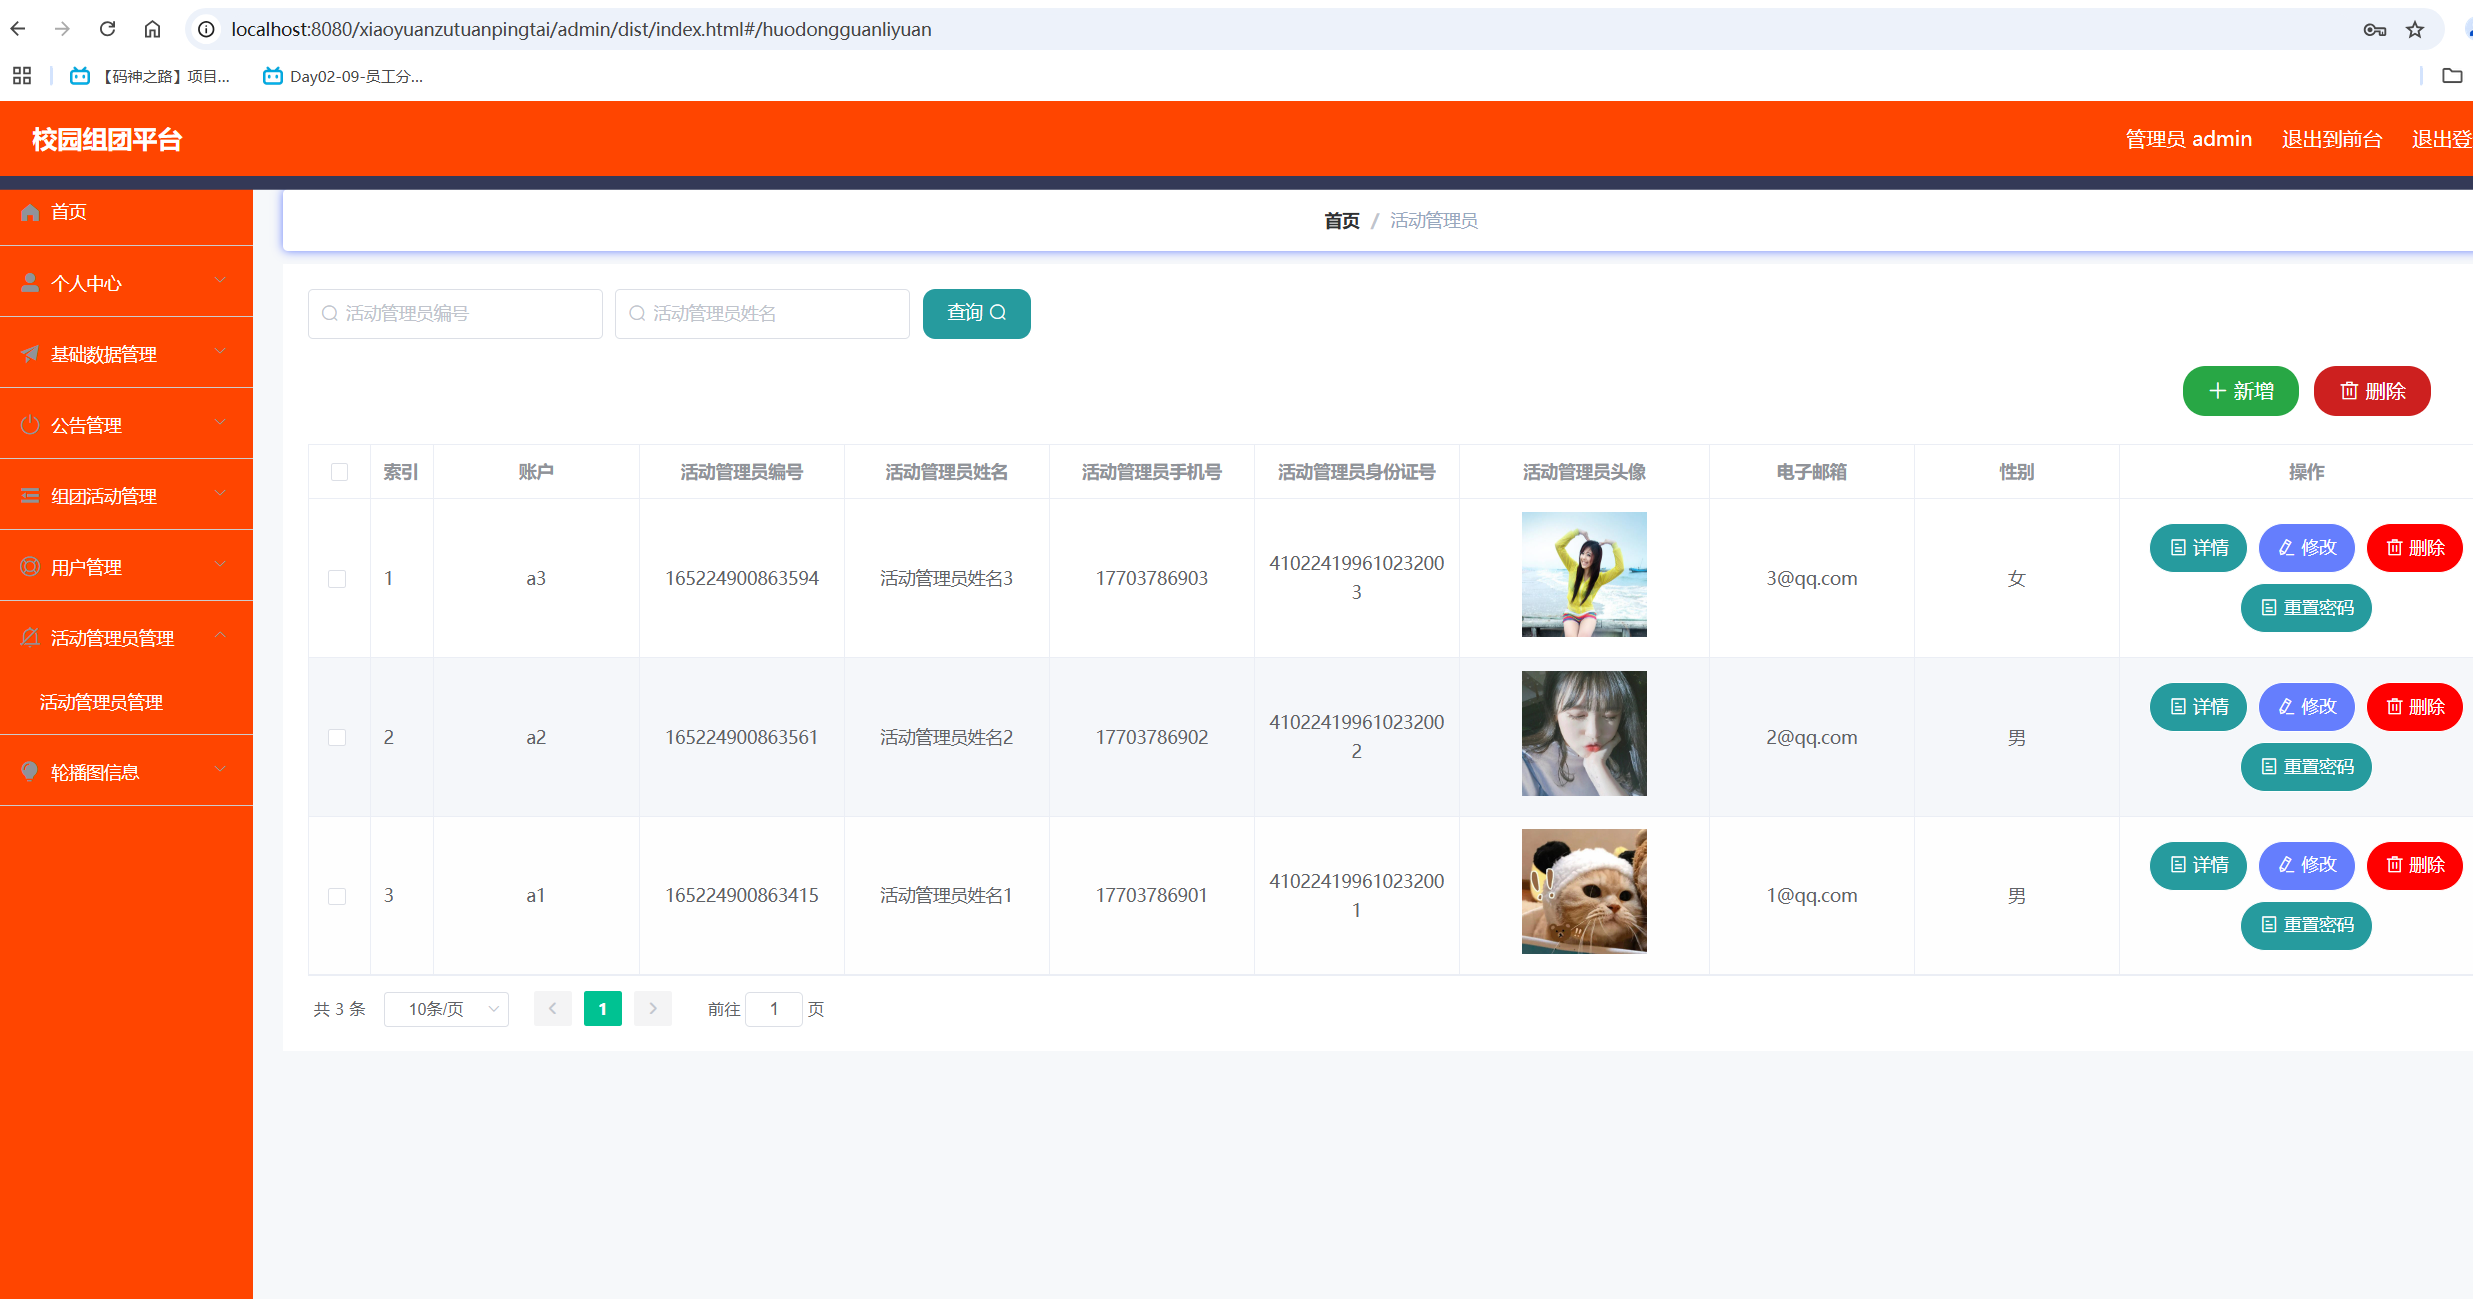The width and height of the screenshot is (2473, 1299).
Task: Click 修改 for account a2
Action: [x=2307, y=707]
